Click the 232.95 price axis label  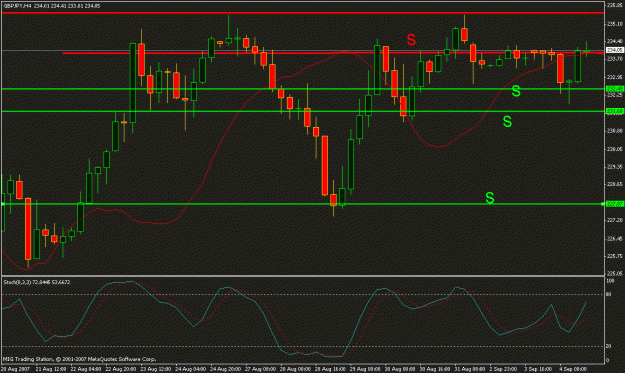pos(614,77)
